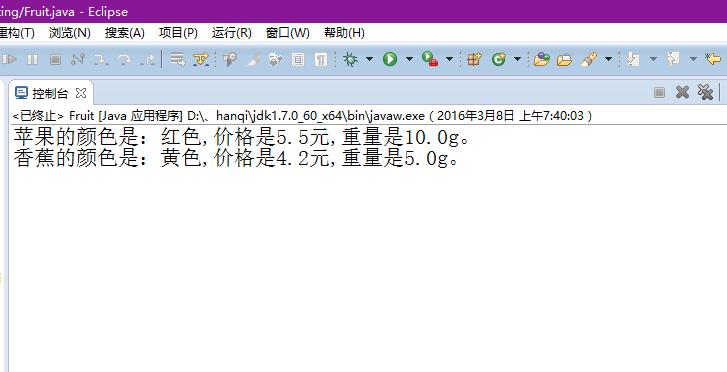Open the Next Annotation dropdown arrow
Viewport: 727px width, 372px height.
tap(653, 59)
